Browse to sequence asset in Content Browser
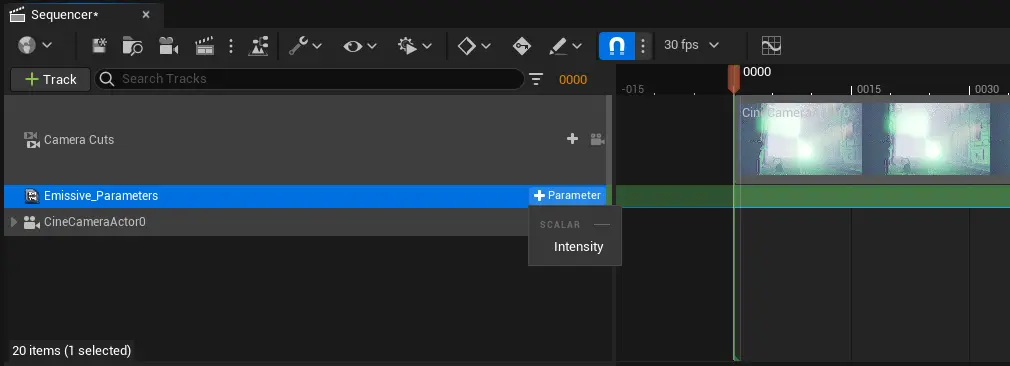Image resolution: width=1010 pixels, height=366 pixels. click(x=132, y=45)
